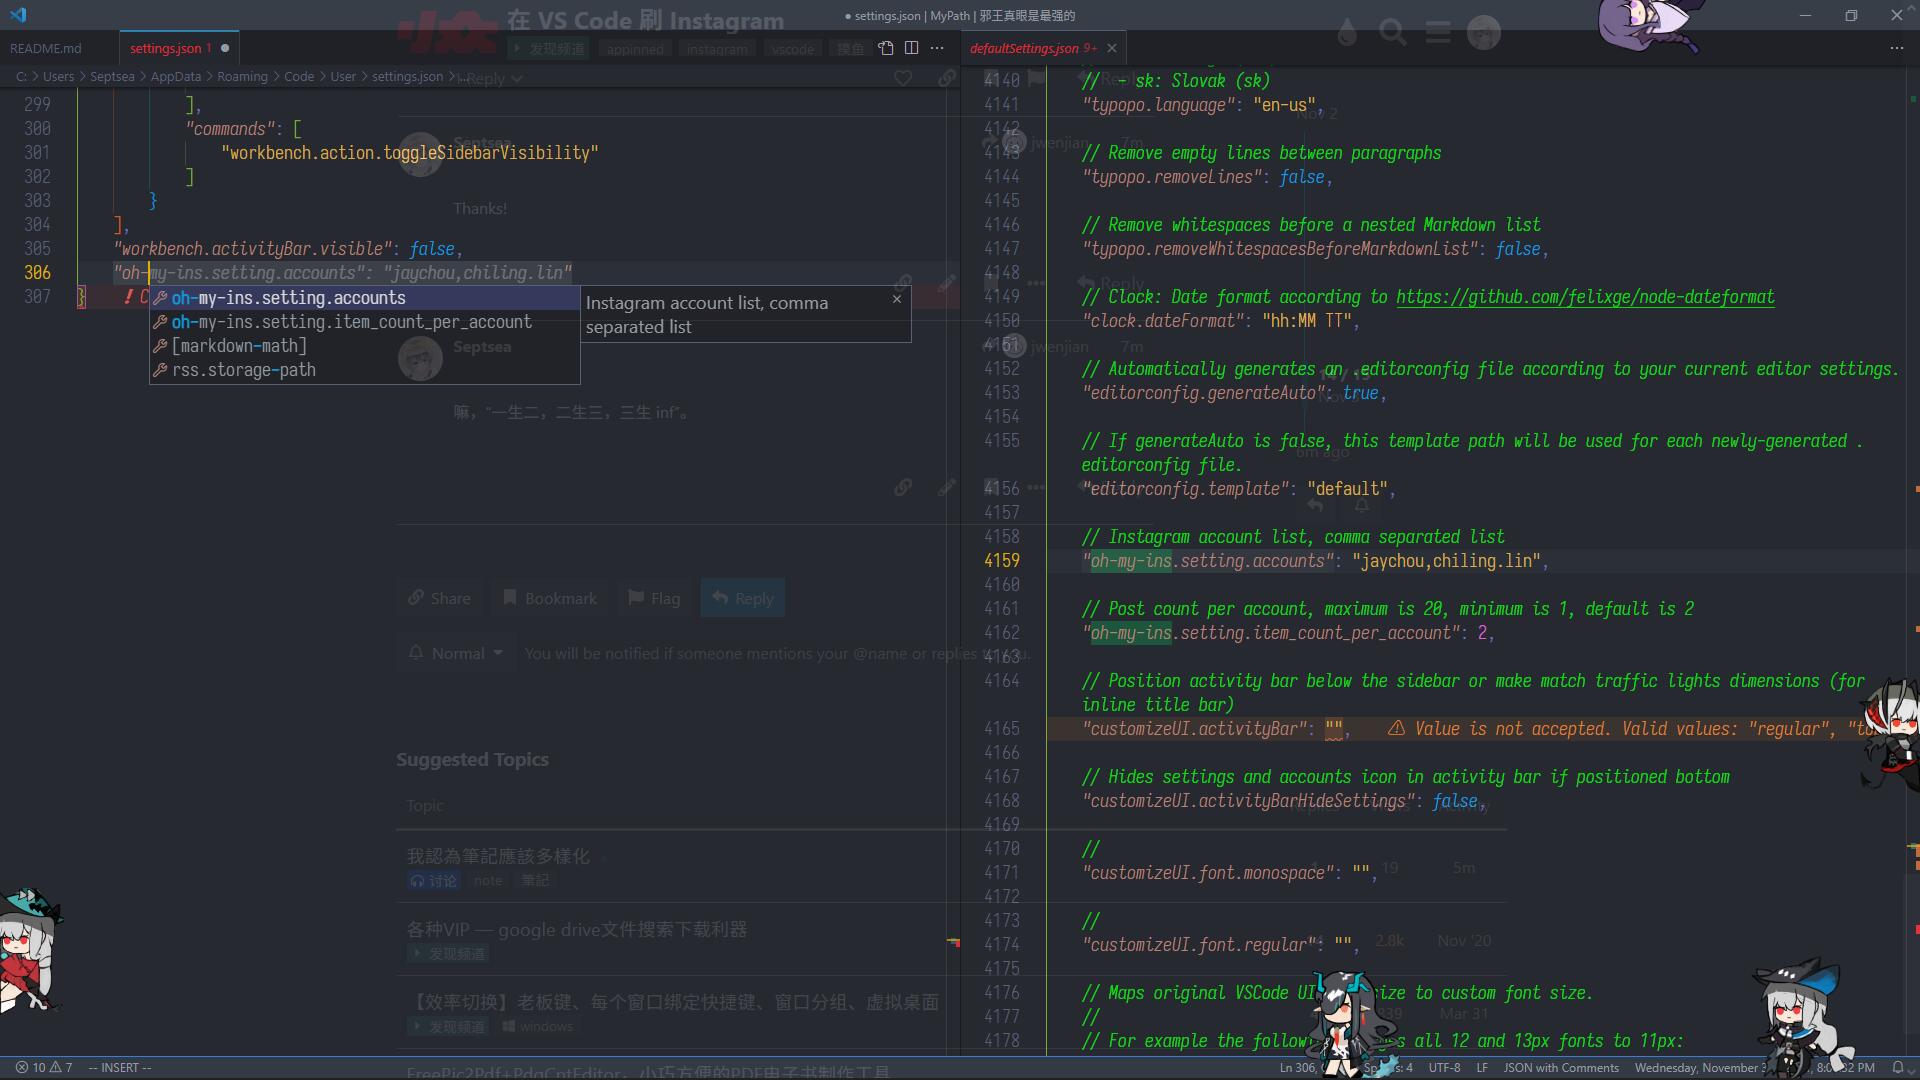Open the right editor More Actions ellipsis
Image resolution: width=1920 pixels, height=1080 pixels.
click(x=1896, y=48)
